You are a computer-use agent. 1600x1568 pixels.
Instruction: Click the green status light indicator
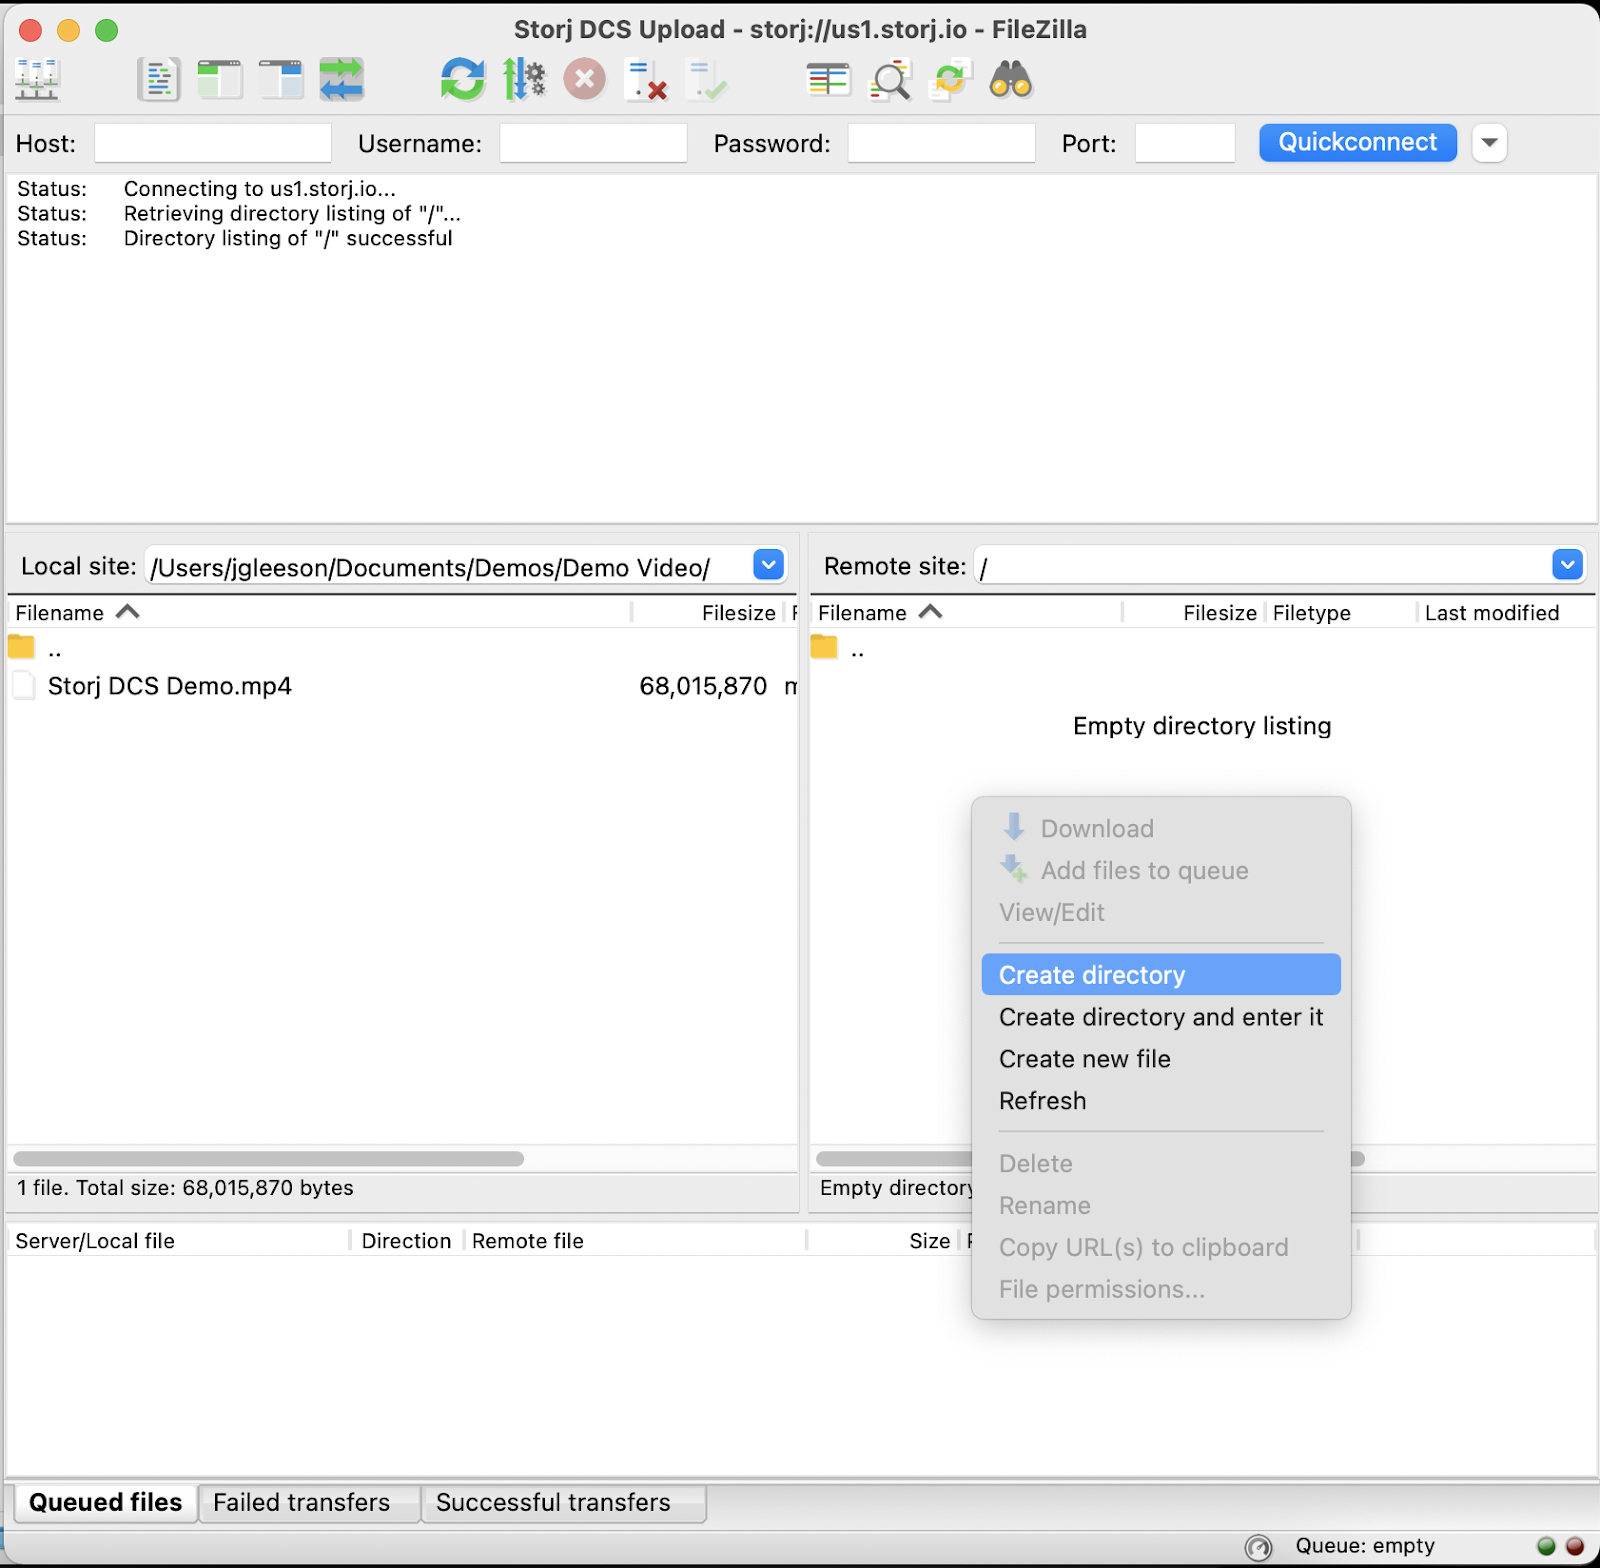click(x=1546, y=1546)
